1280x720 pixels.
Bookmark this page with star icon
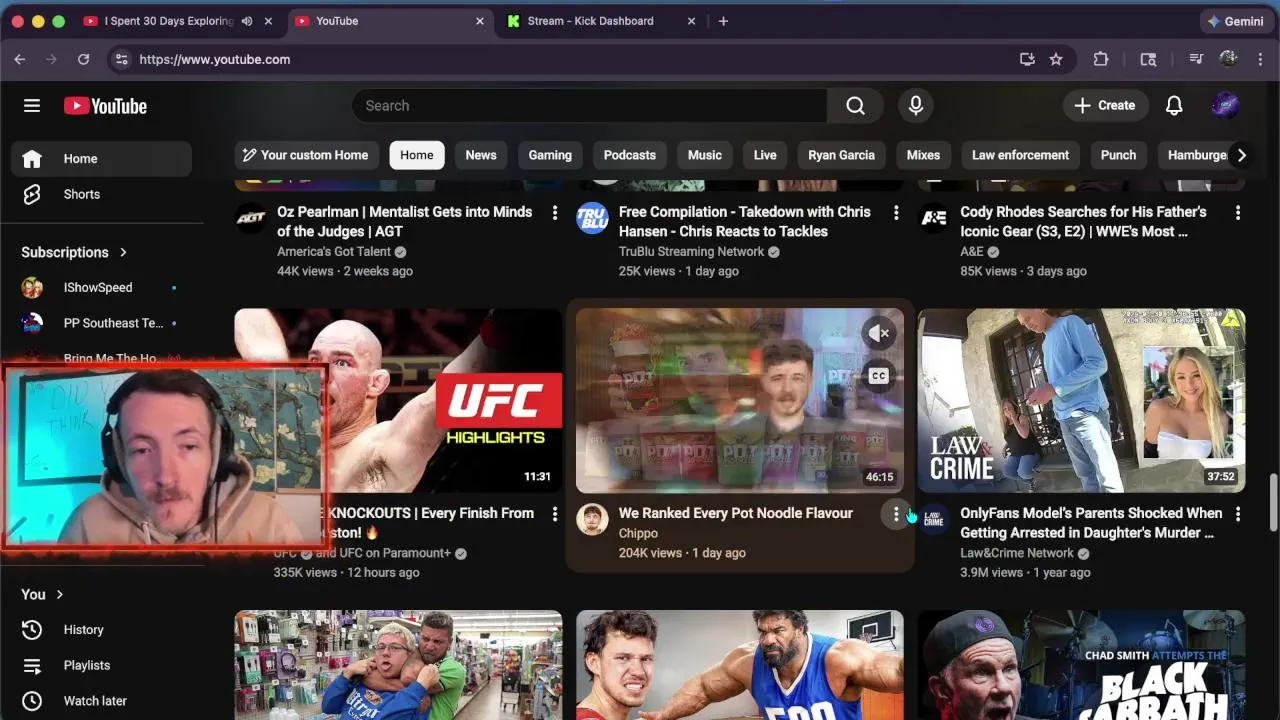coord(1056,60)
